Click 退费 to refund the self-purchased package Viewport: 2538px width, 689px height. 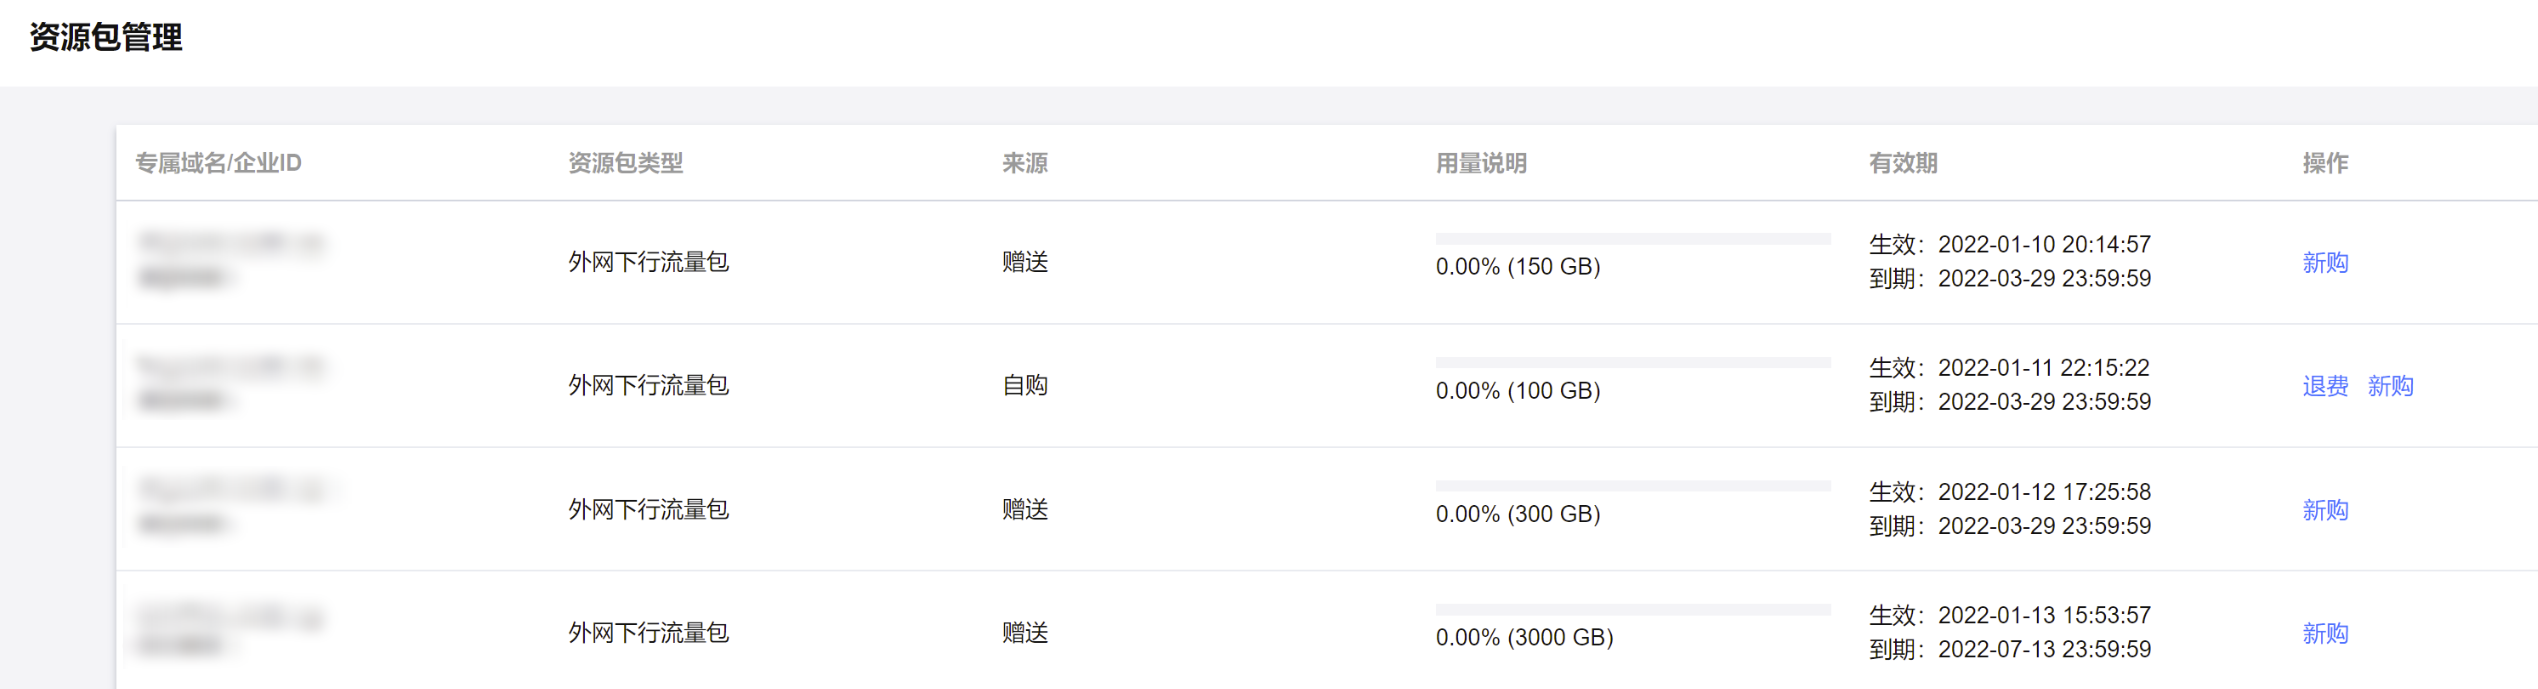(x=2324, y=386)
